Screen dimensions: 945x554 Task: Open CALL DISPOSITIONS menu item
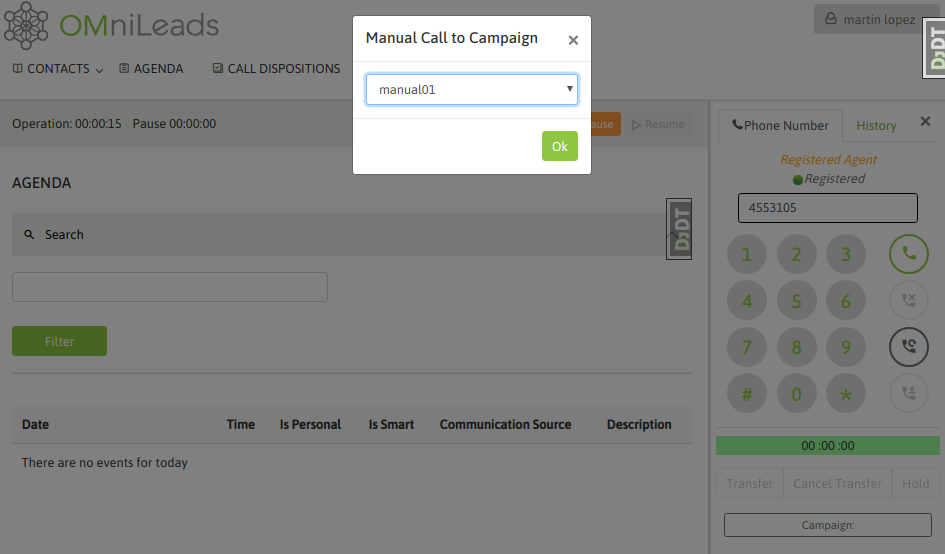pyautogui.click(x=277, y=69)
